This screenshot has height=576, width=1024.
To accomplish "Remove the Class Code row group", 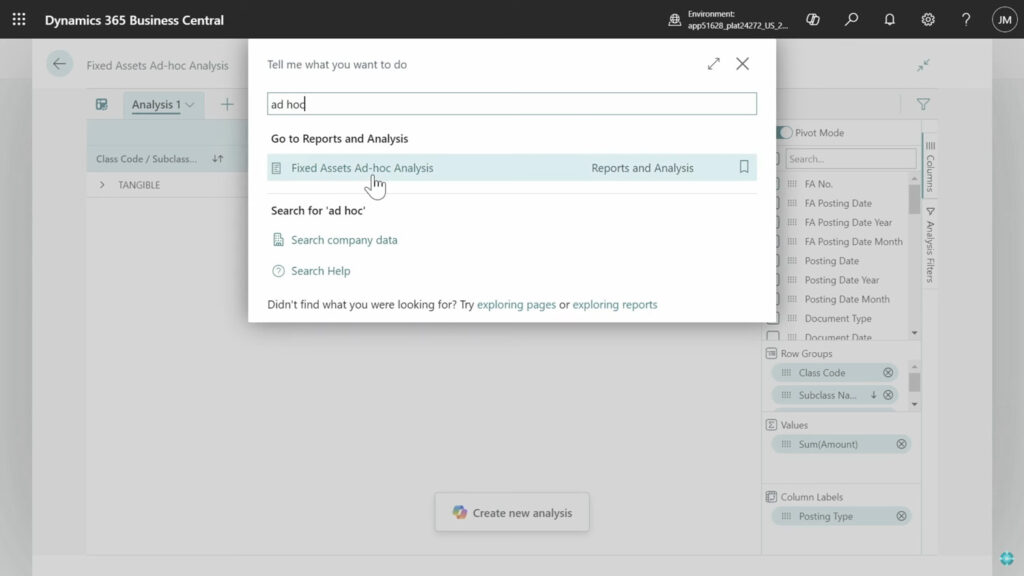I will [888, 373].
